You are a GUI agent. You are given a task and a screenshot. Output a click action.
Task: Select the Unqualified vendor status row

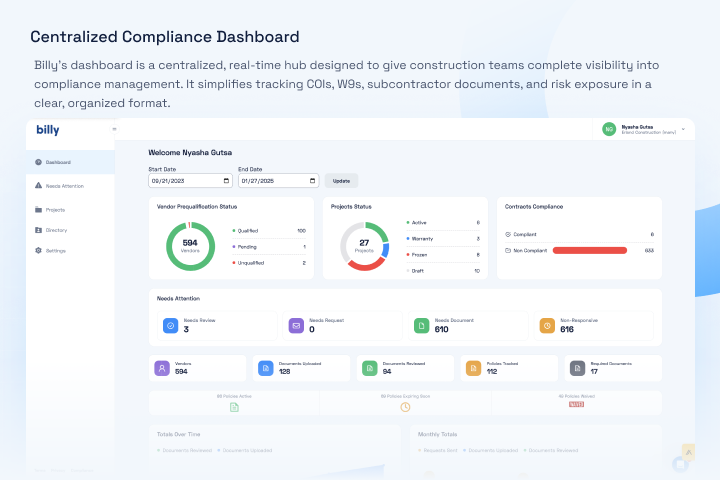[269, 263]
